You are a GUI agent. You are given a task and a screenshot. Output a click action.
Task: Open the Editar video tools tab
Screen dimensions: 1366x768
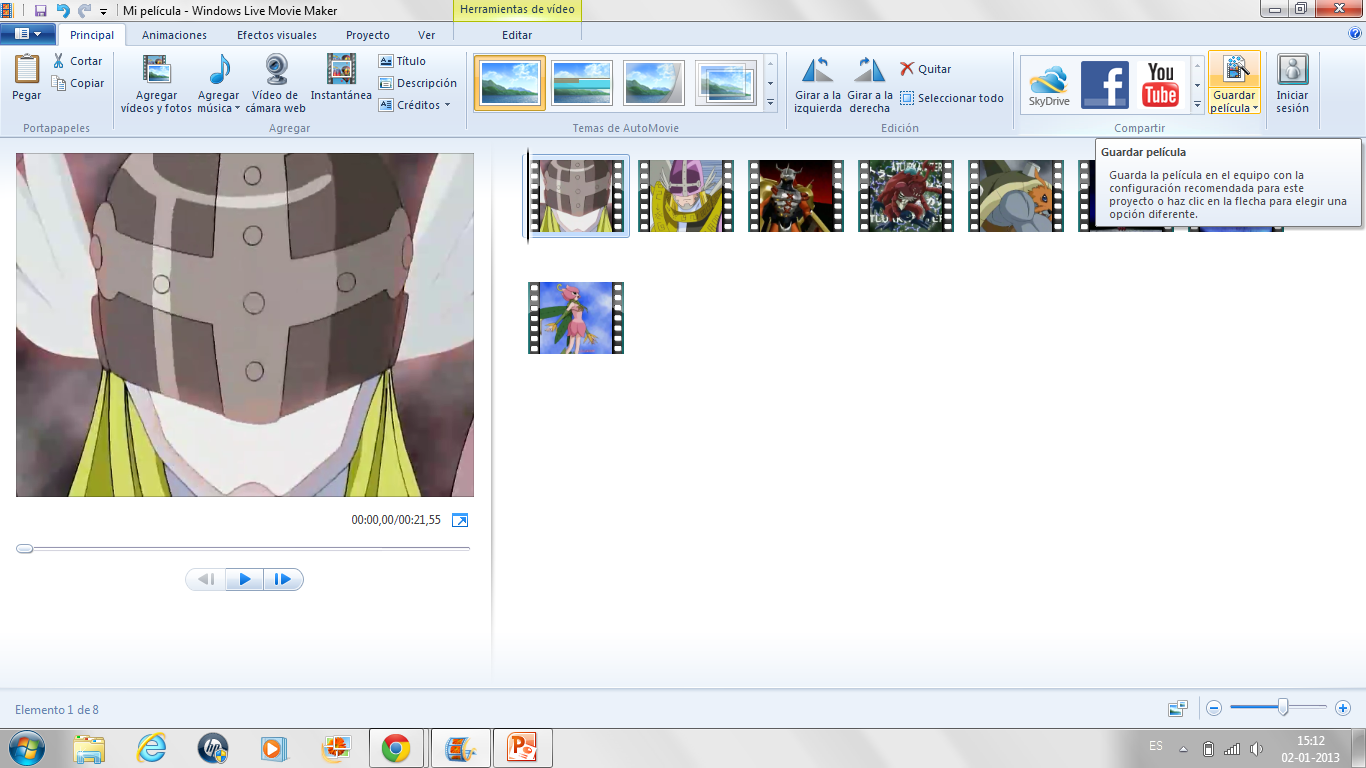(x=517, y=35)
